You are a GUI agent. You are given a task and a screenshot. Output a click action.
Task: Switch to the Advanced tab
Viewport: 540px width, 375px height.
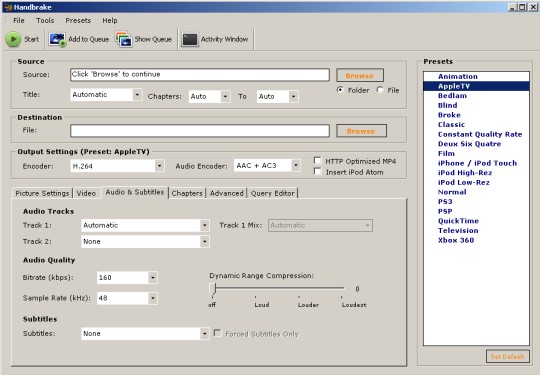227,193
